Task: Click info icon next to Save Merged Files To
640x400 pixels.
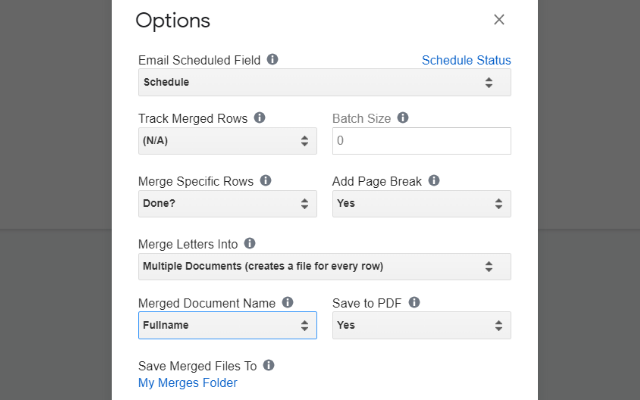Action: pos(269,366)
